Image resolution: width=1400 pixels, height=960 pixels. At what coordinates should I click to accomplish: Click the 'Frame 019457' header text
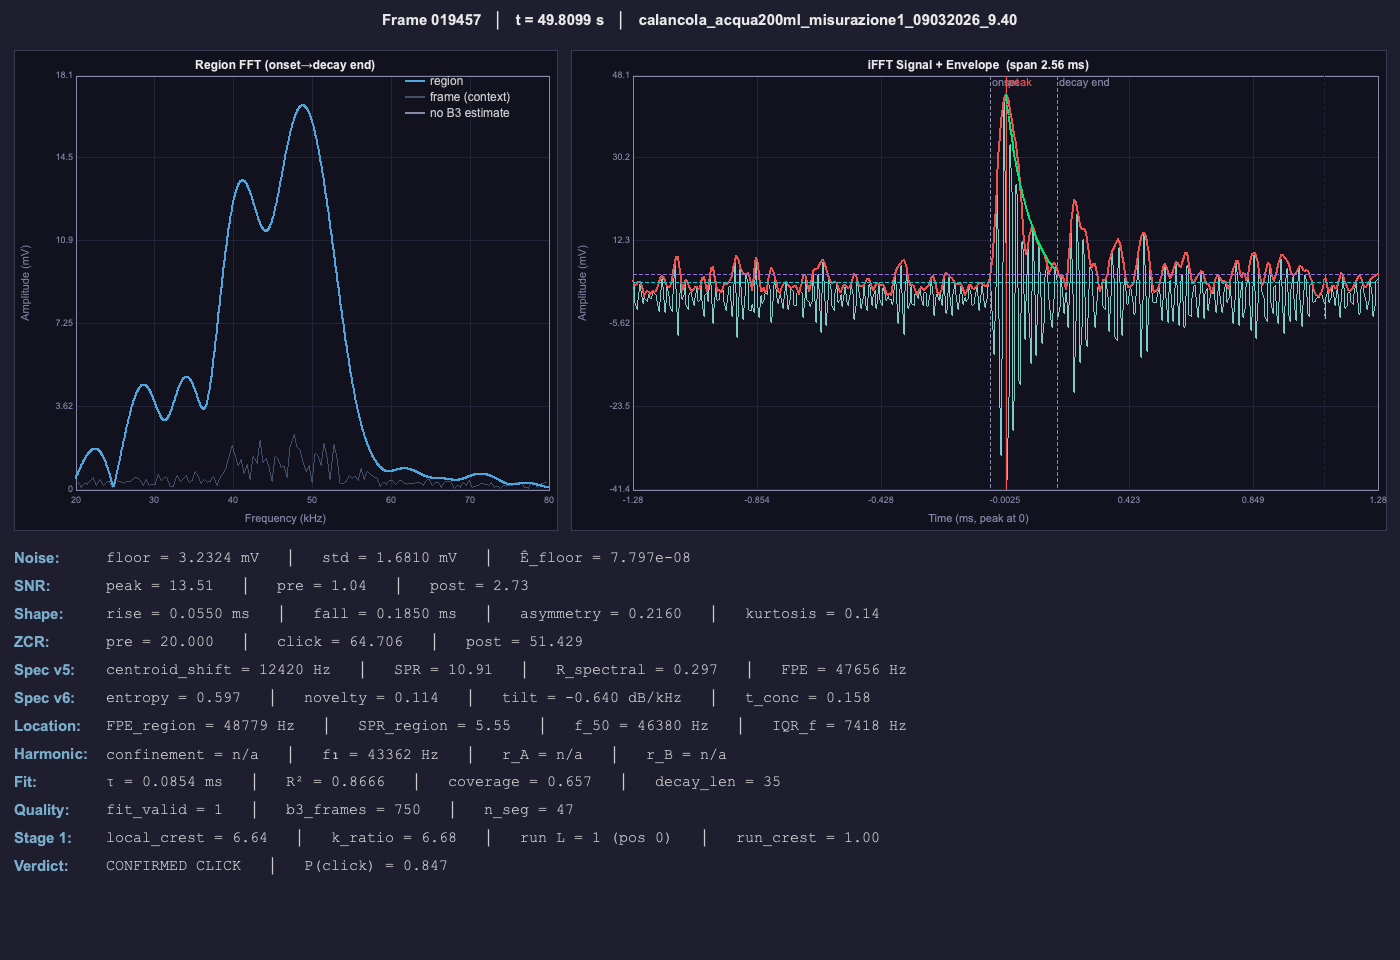[431, 20]
